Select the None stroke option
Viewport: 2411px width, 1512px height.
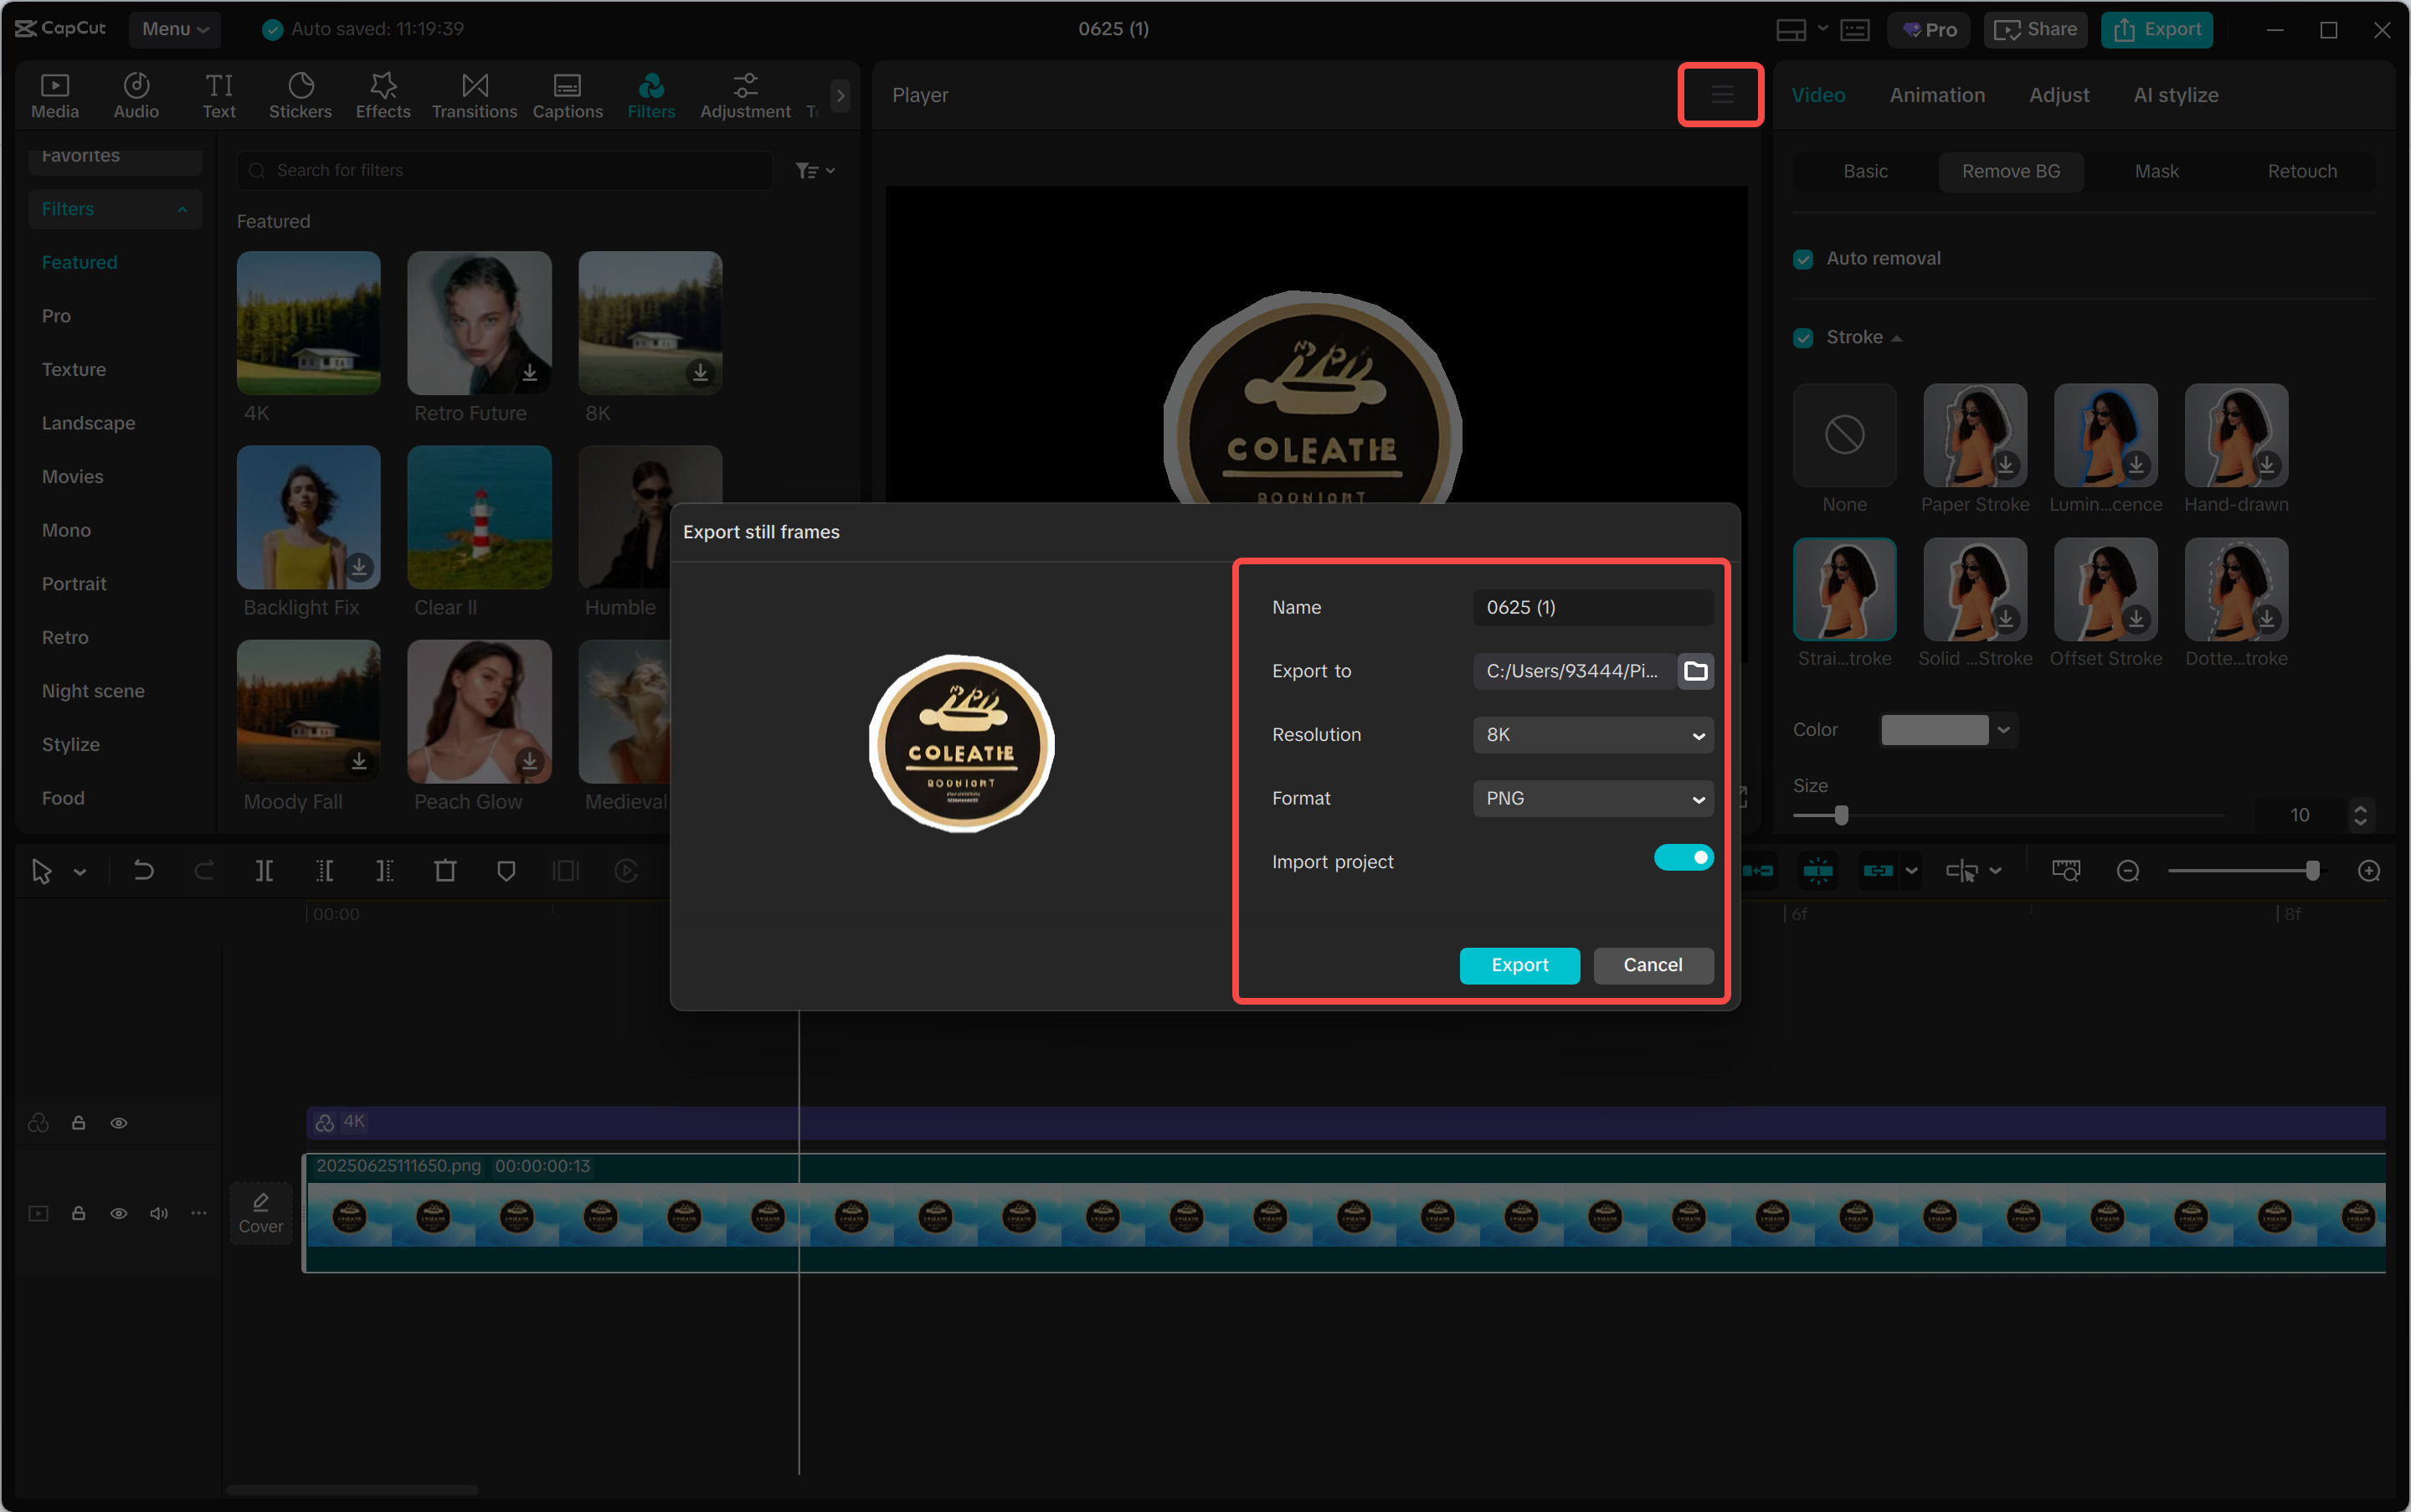[x=1844, y=435]
